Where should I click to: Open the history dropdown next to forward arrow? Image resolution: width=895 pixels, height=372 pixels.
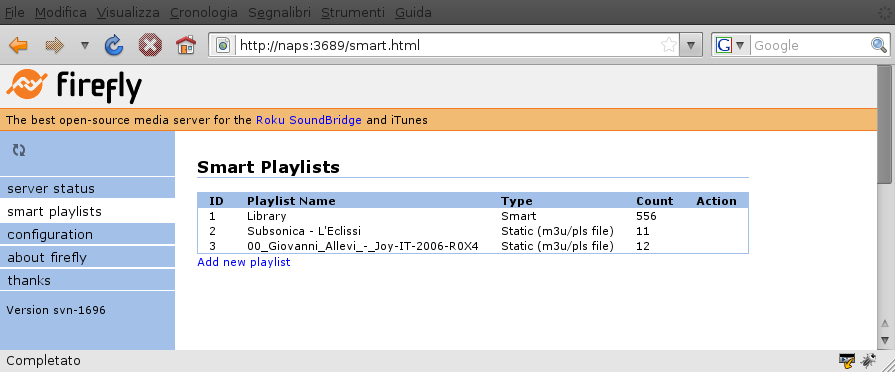[x=84, y=45]
